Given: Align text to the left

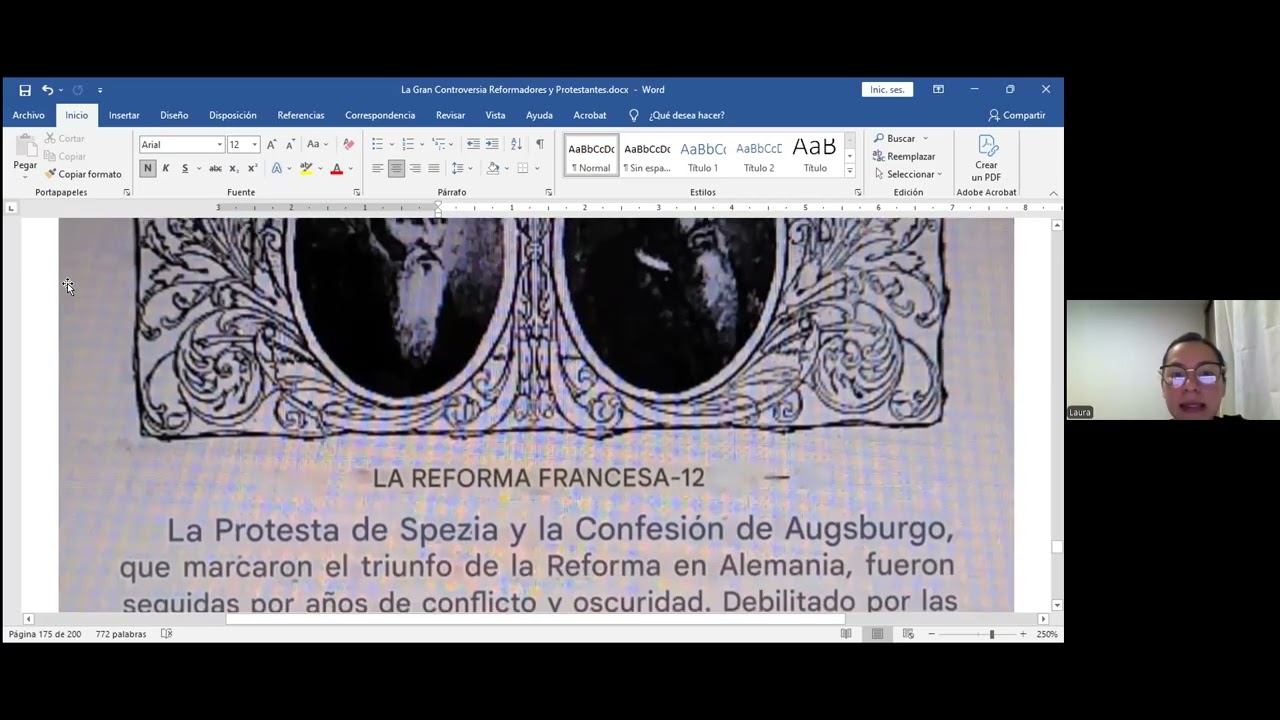Looking at the screenshot, I should tap(377, 168).
